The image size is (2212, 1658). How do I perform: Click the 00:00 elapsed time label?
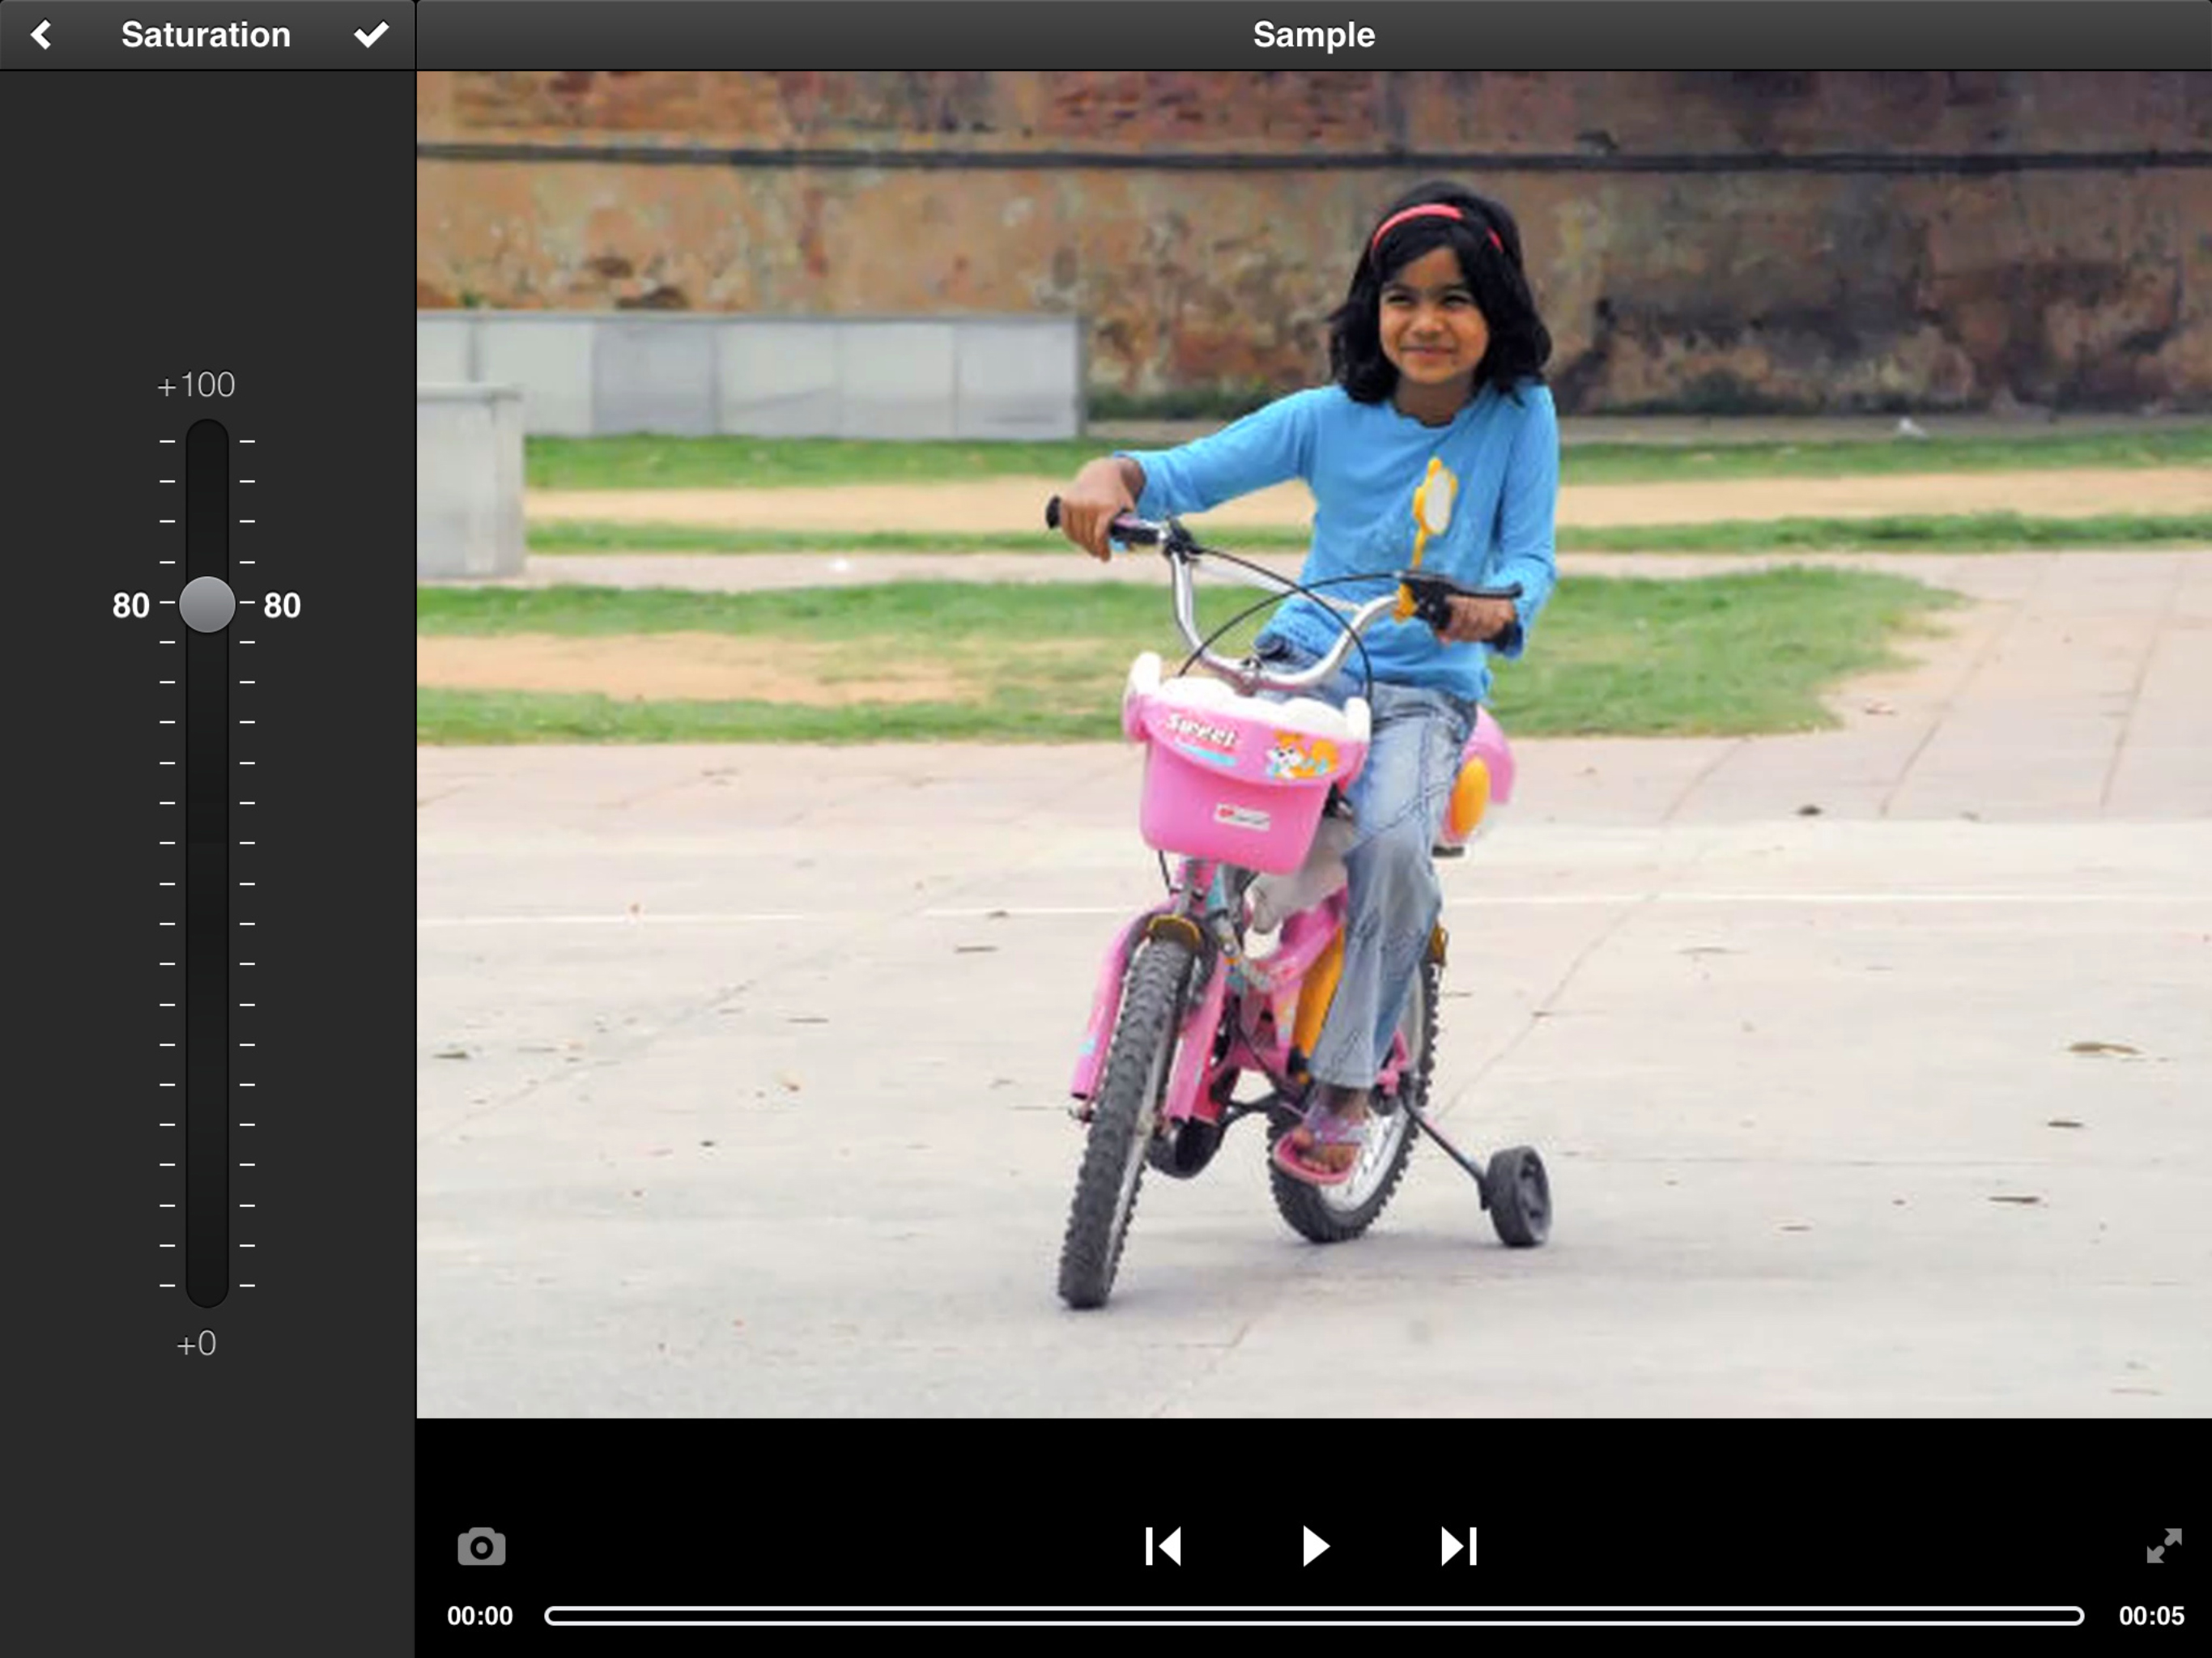pos(480,1616)
